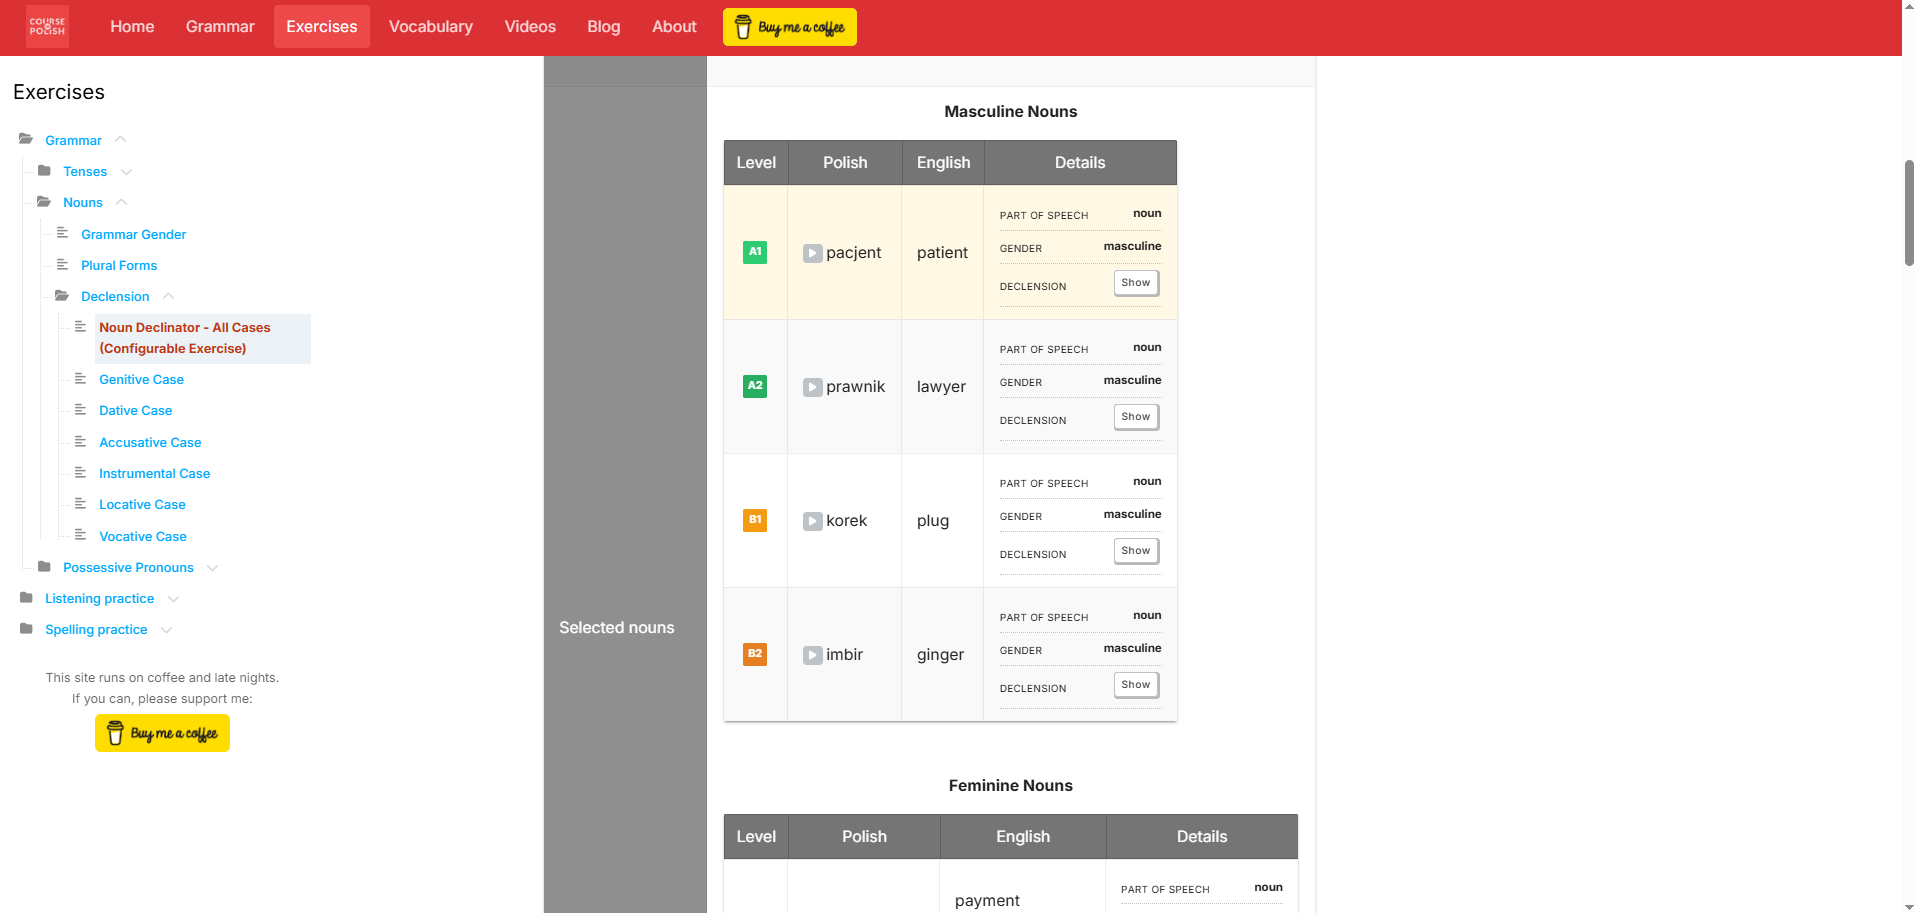Click the page vertical scrollbar thumb
Screen dimensions: 1915x913
[1908, 212]
